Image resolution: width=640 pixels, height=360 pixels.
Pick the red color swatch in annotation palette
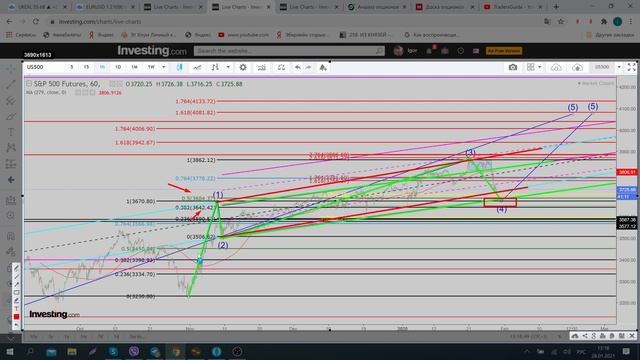(x=16, y=317)
